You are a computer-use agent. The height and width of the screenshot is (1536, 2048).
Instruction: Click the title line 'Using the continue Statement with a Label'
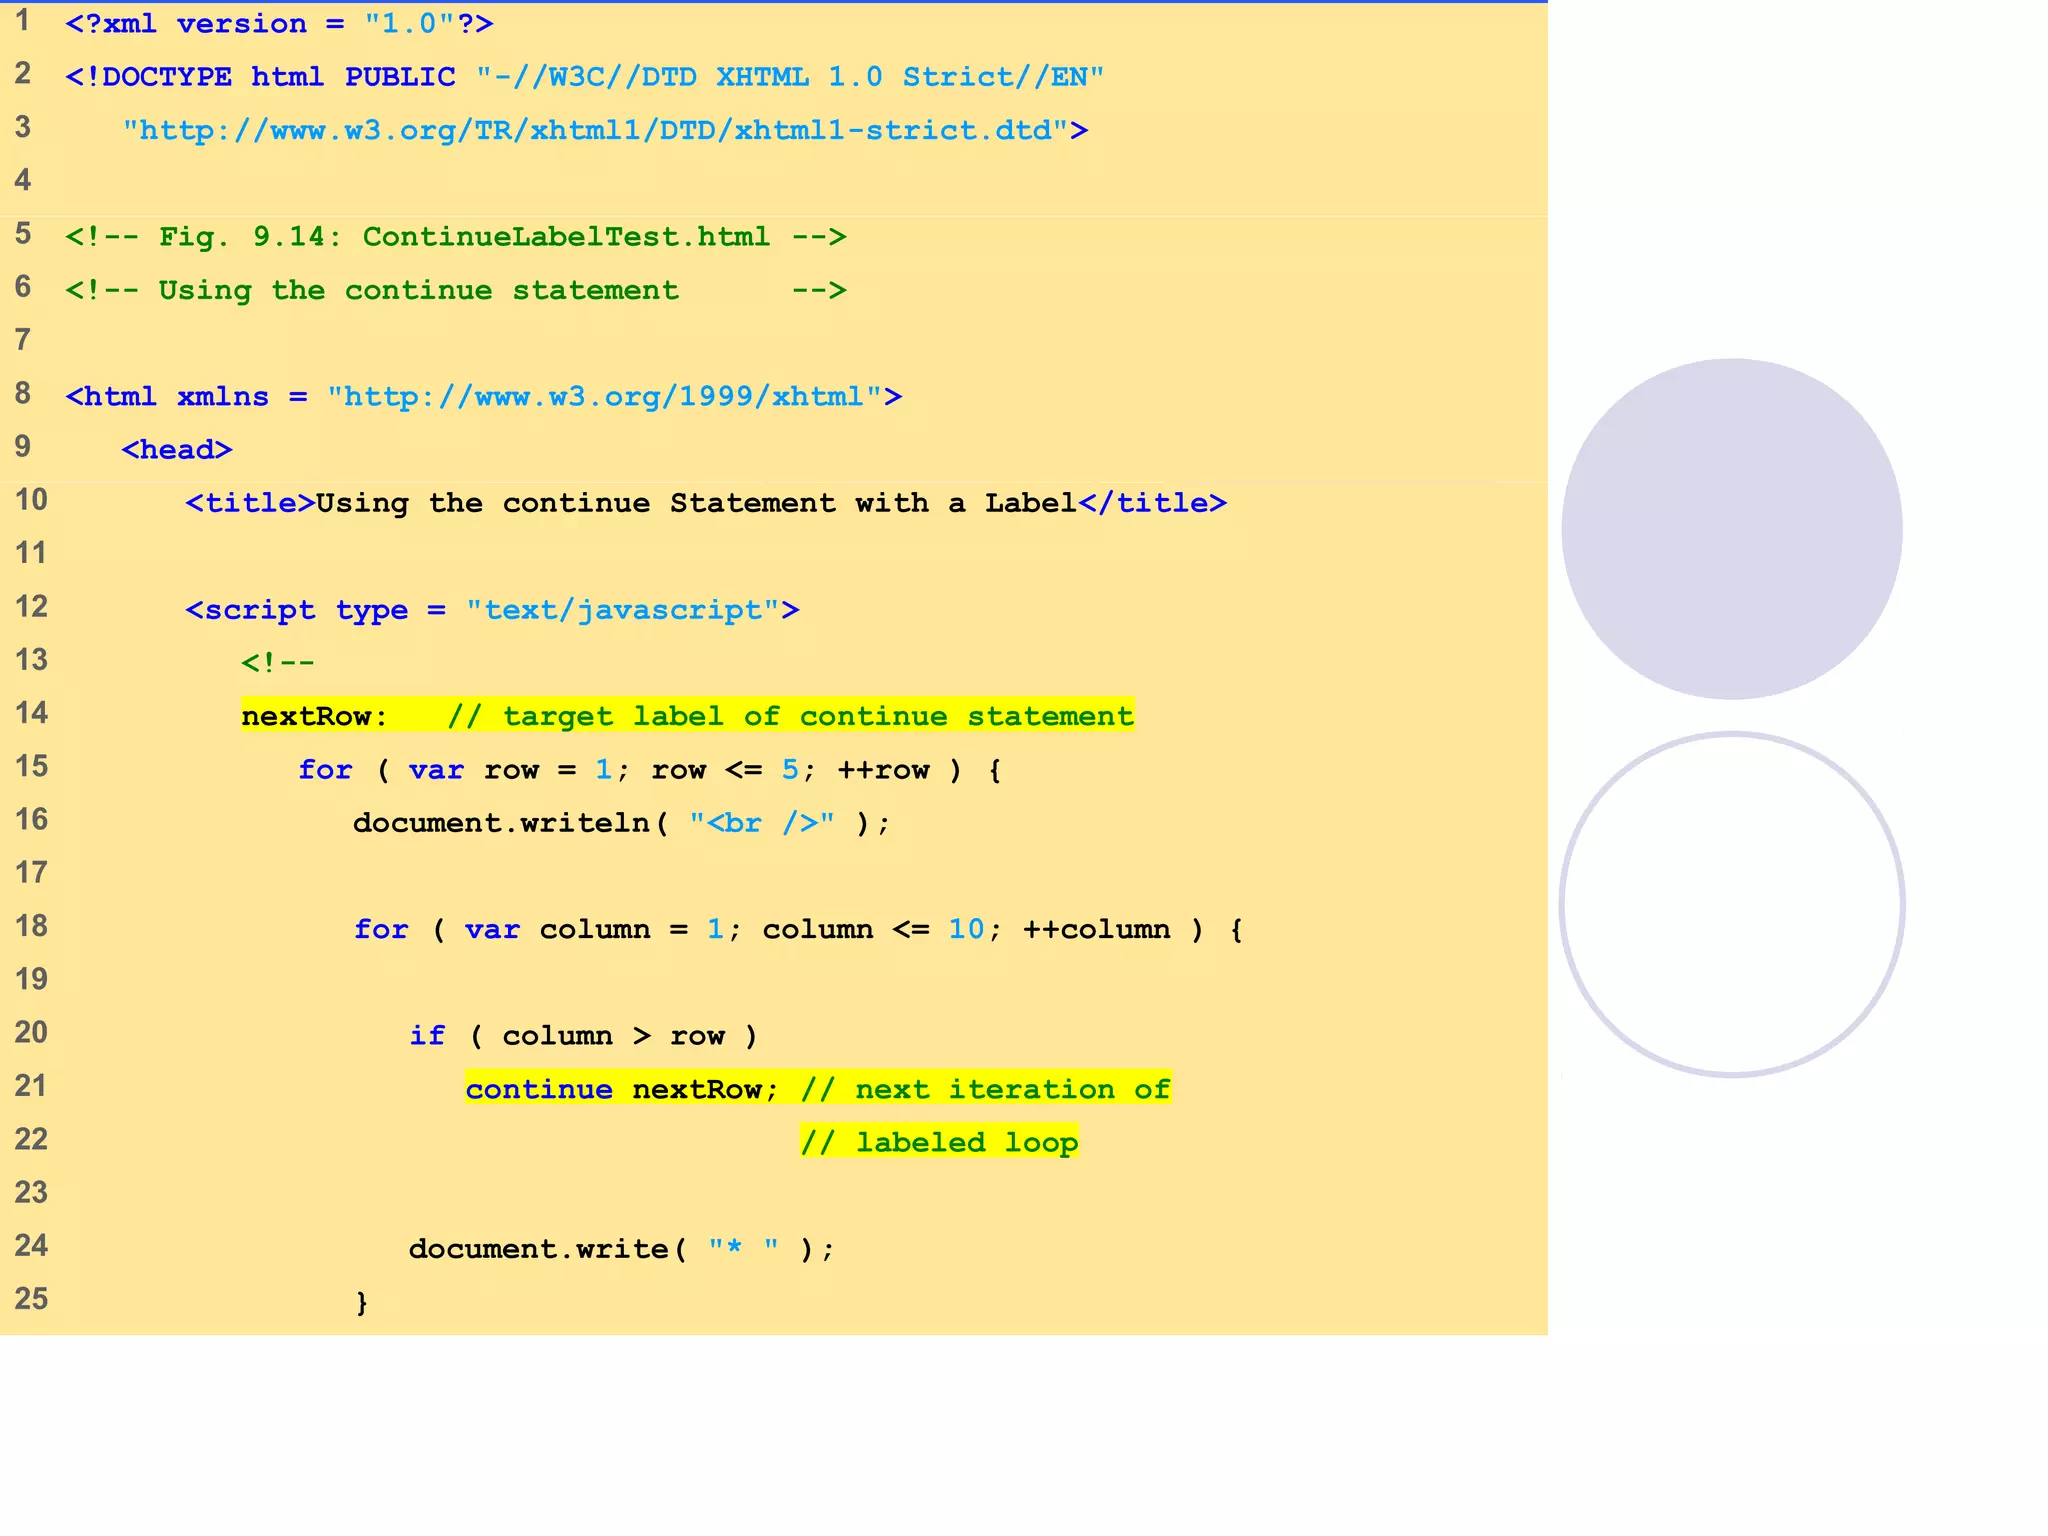pyautogui.click(x=706, y=503)
